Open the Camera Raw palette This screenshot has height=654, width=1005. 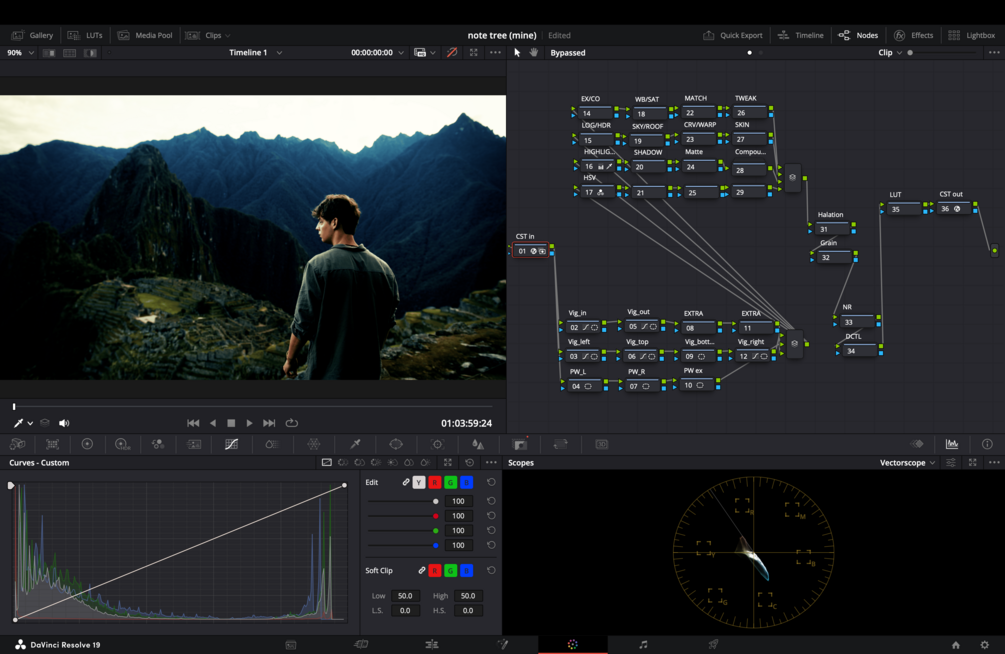pos(17,444)
